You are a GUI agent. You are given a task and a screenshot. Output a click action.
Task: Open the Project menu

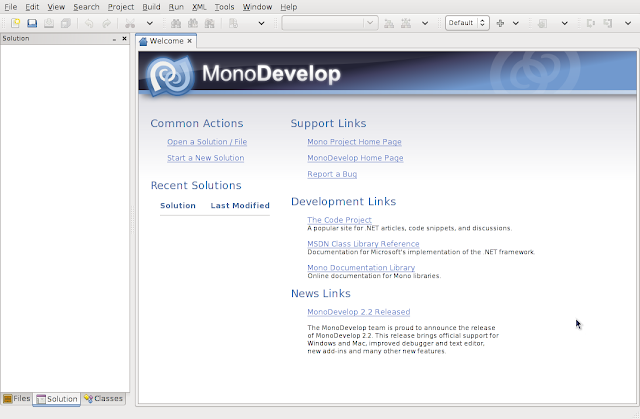121,7
